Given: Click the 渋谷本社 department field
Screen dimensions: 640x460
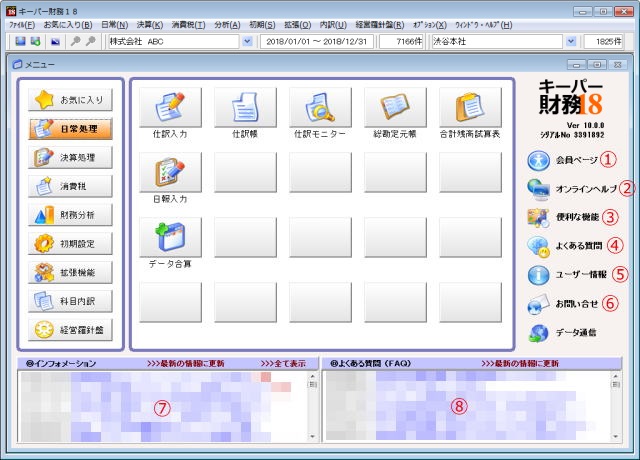Looking at the screenshot, I should (x=497, y=41).
